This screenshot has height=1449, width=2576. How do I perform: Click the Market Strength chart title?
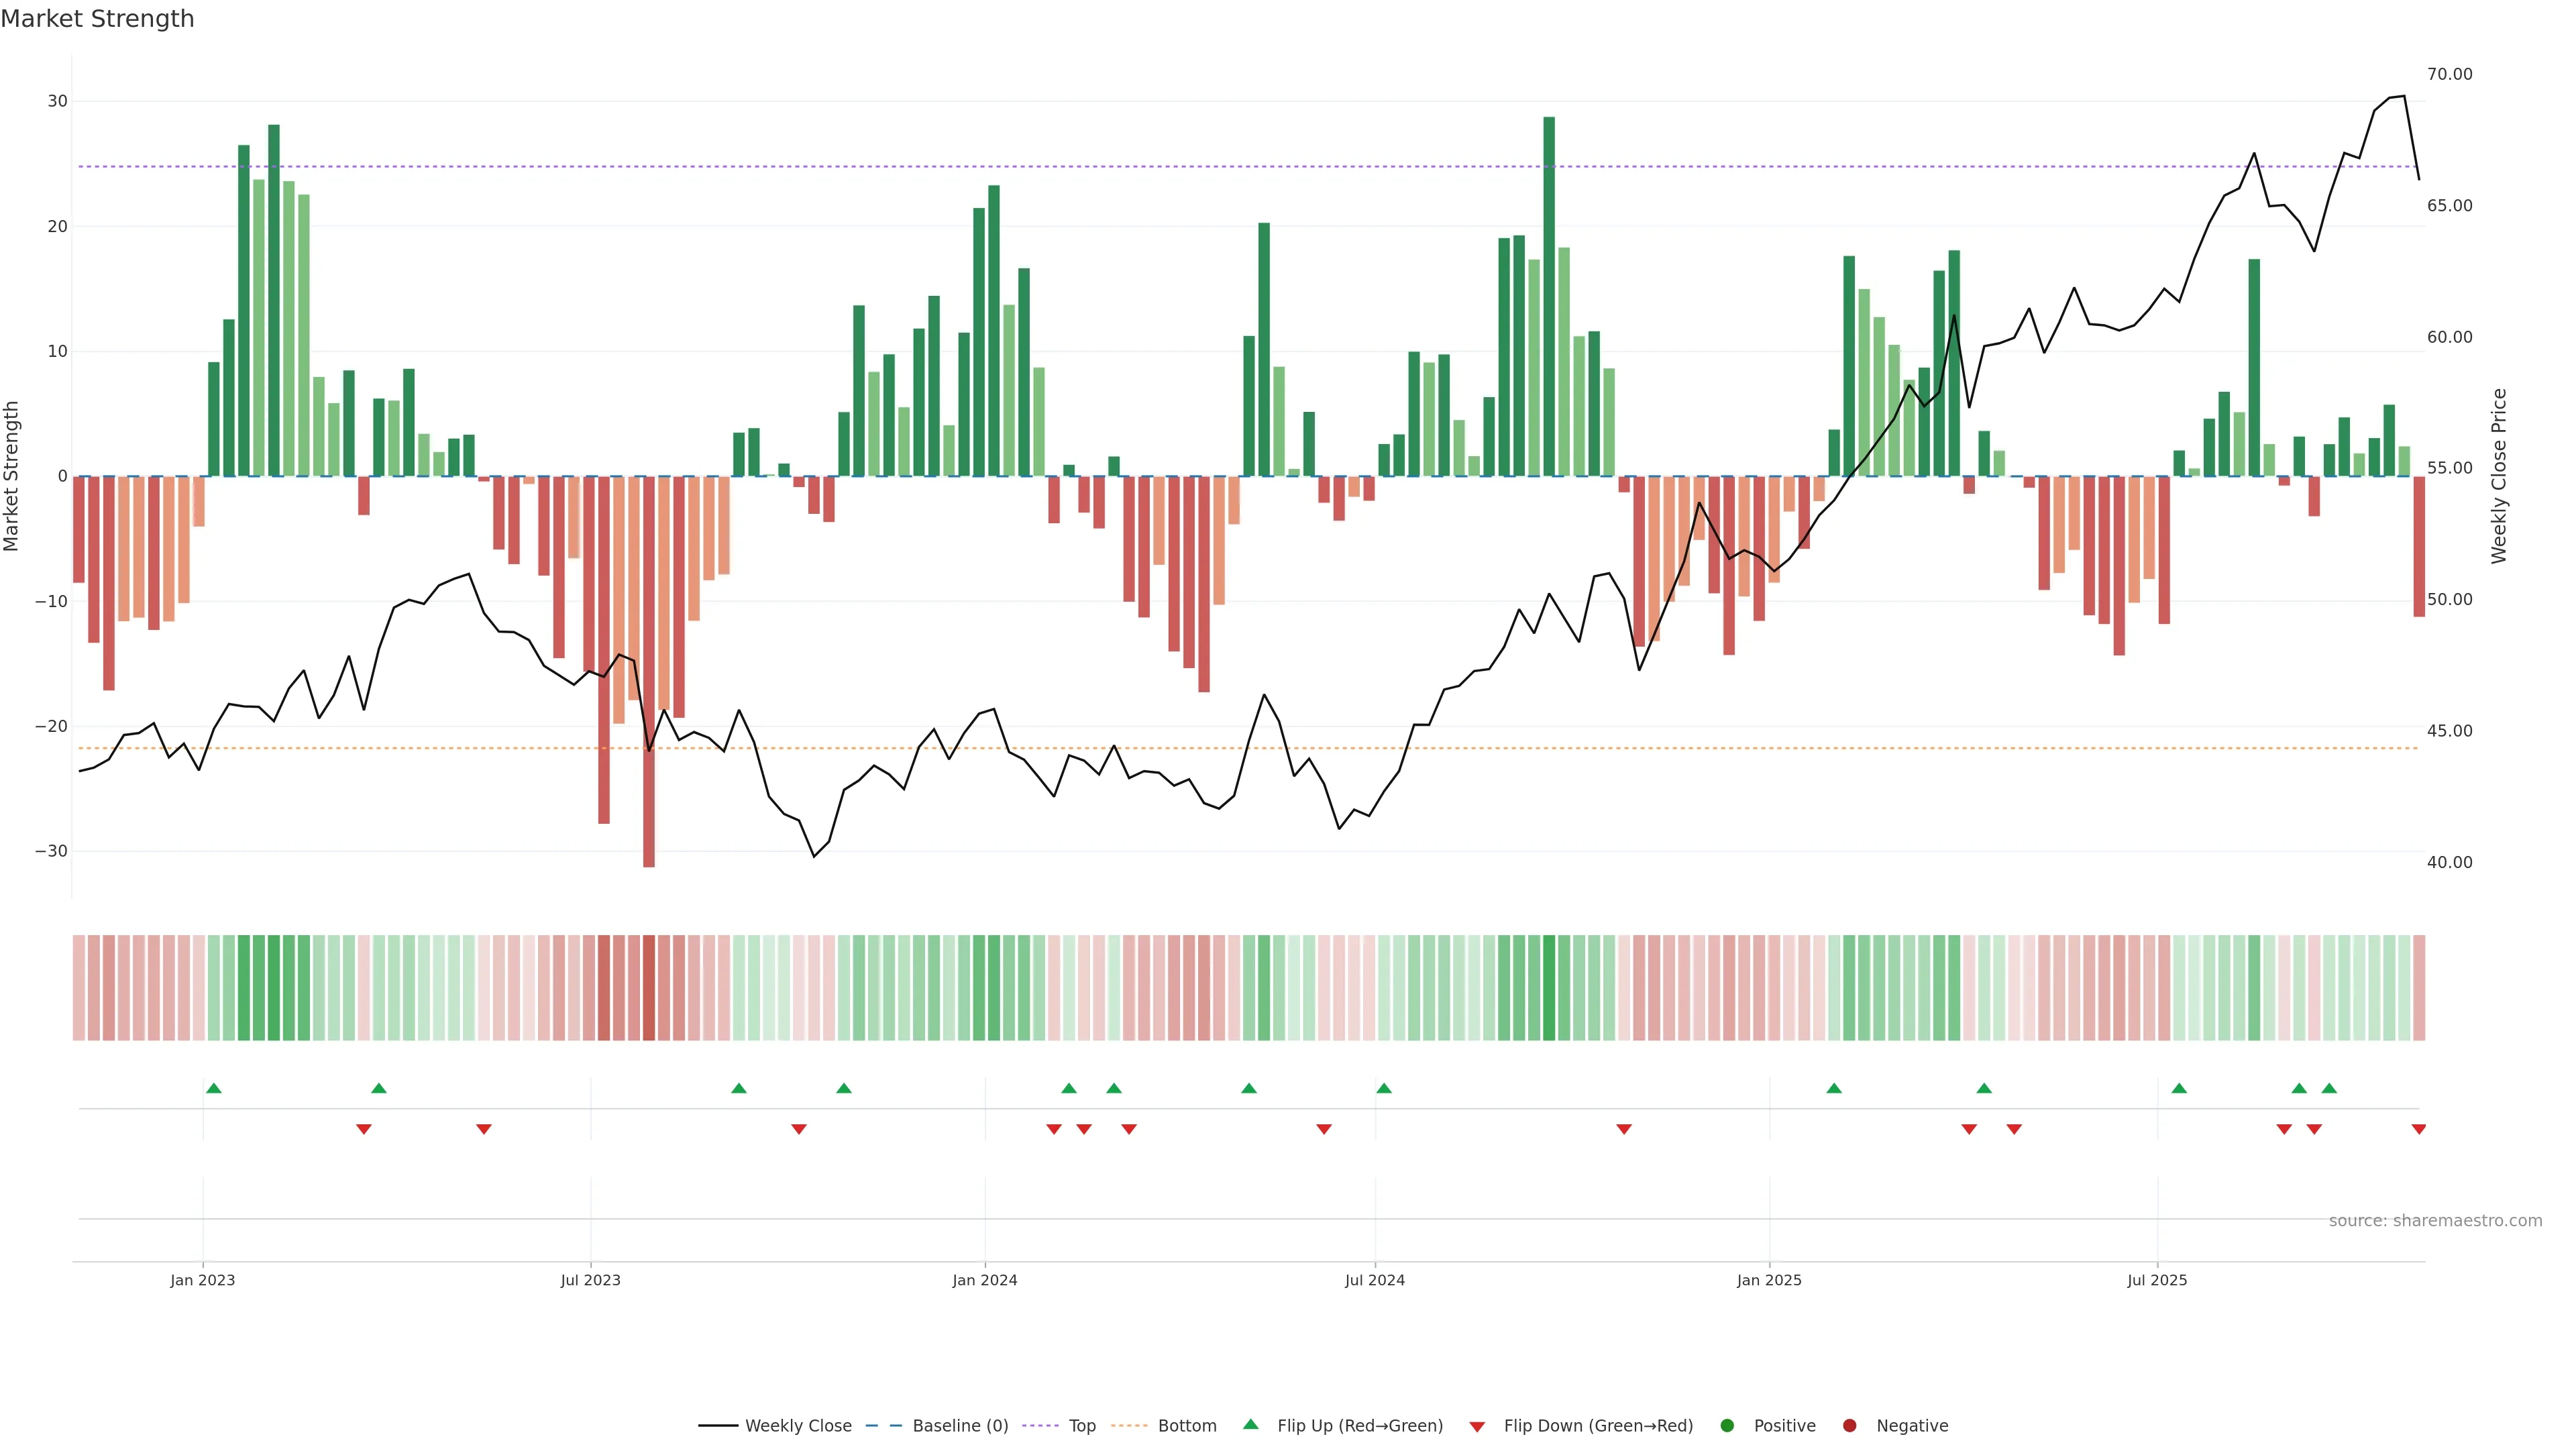pyautogui.click(x=97, y=19)
